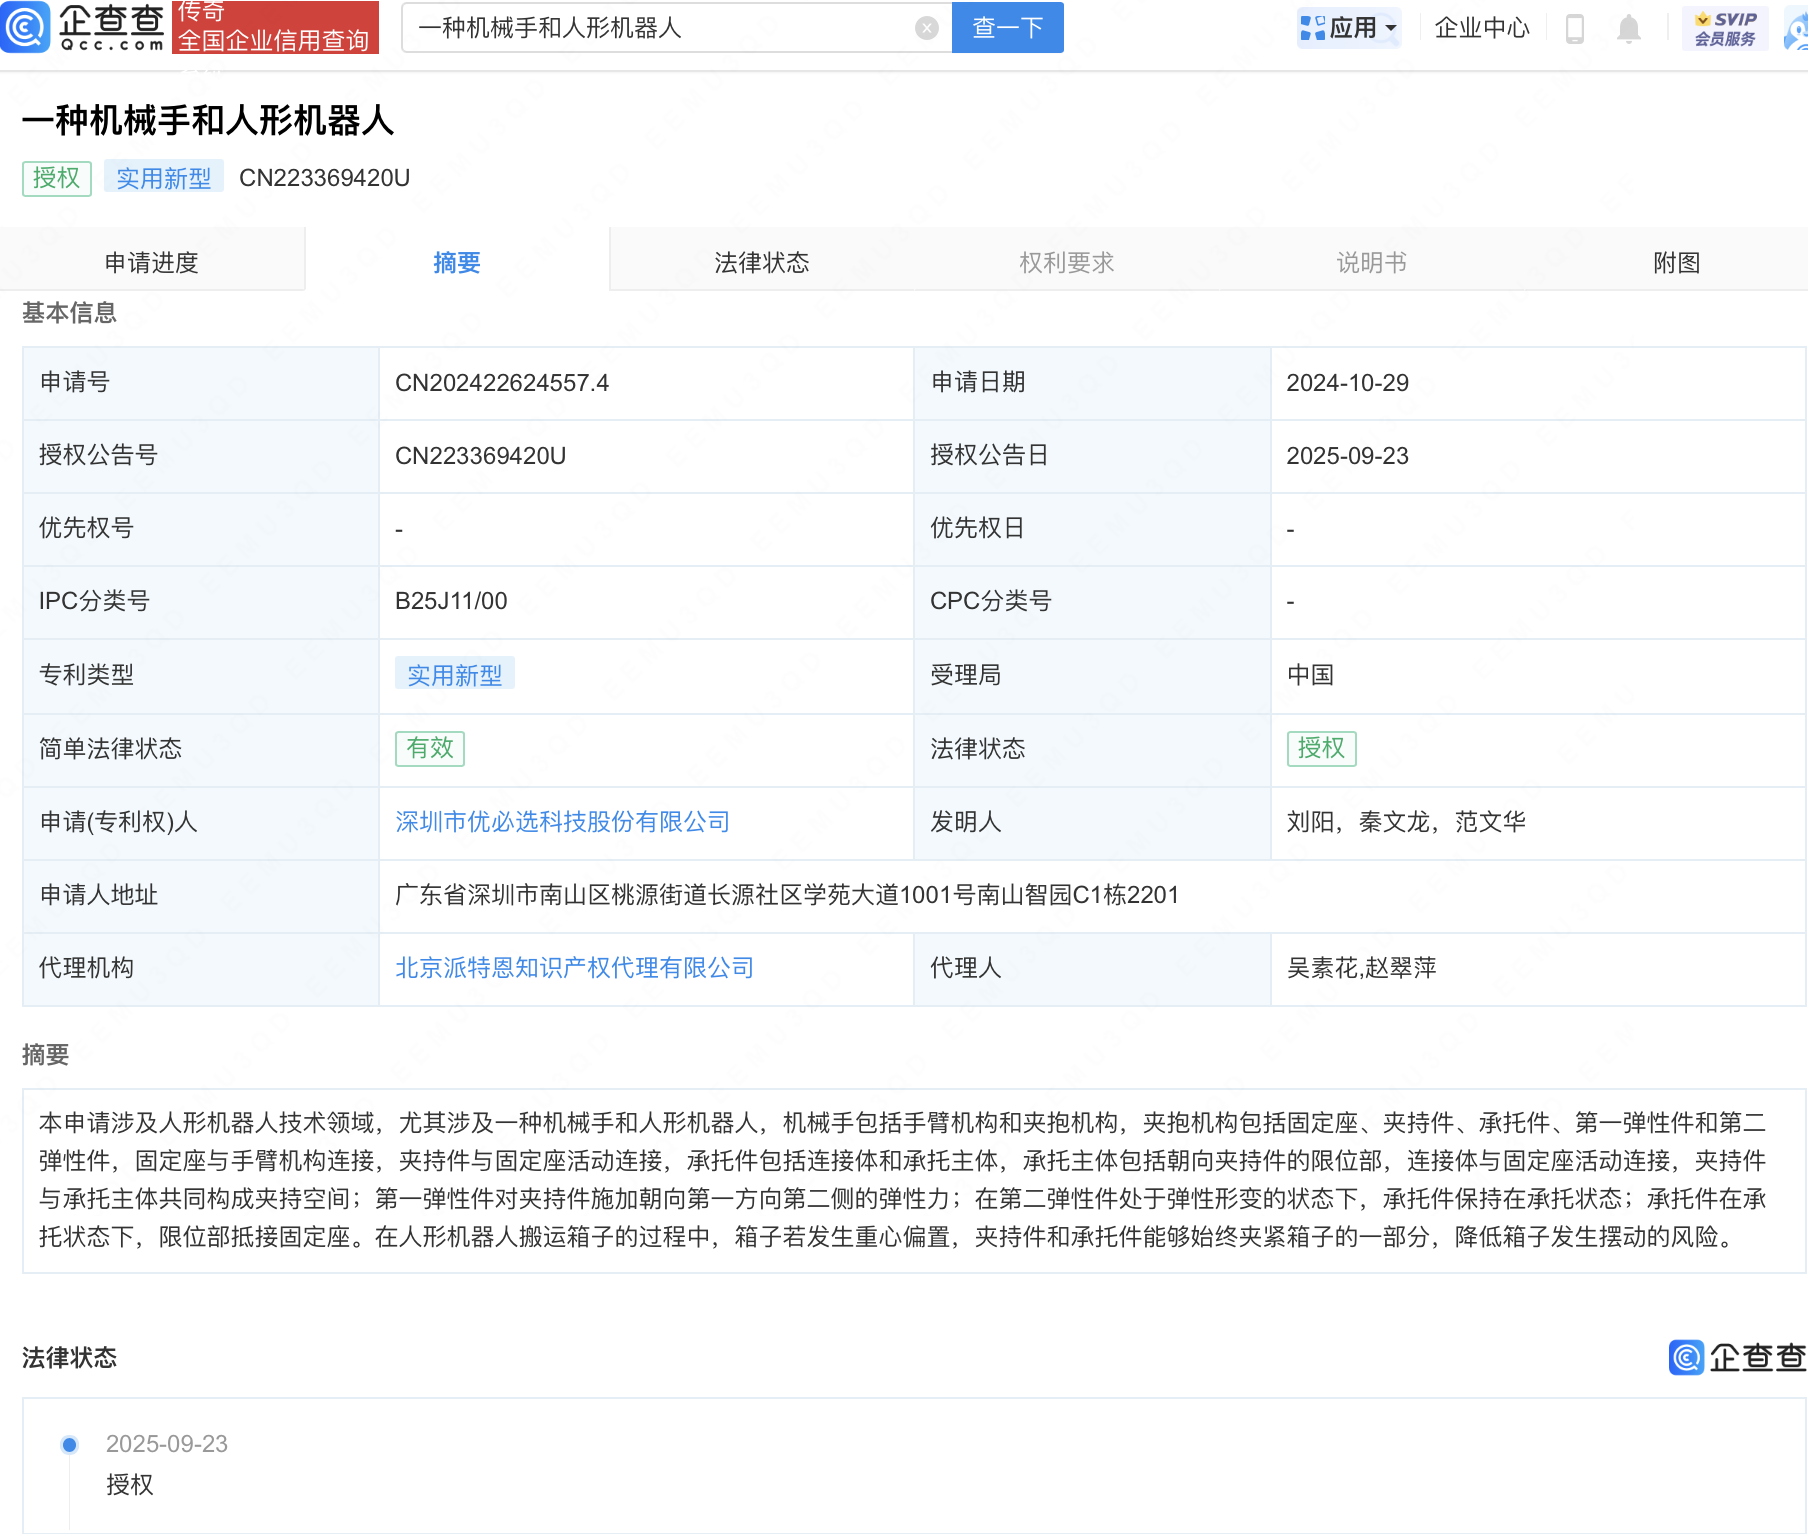
Task: Switch to the 说明书 tab
Action: tap(1372, 262)
